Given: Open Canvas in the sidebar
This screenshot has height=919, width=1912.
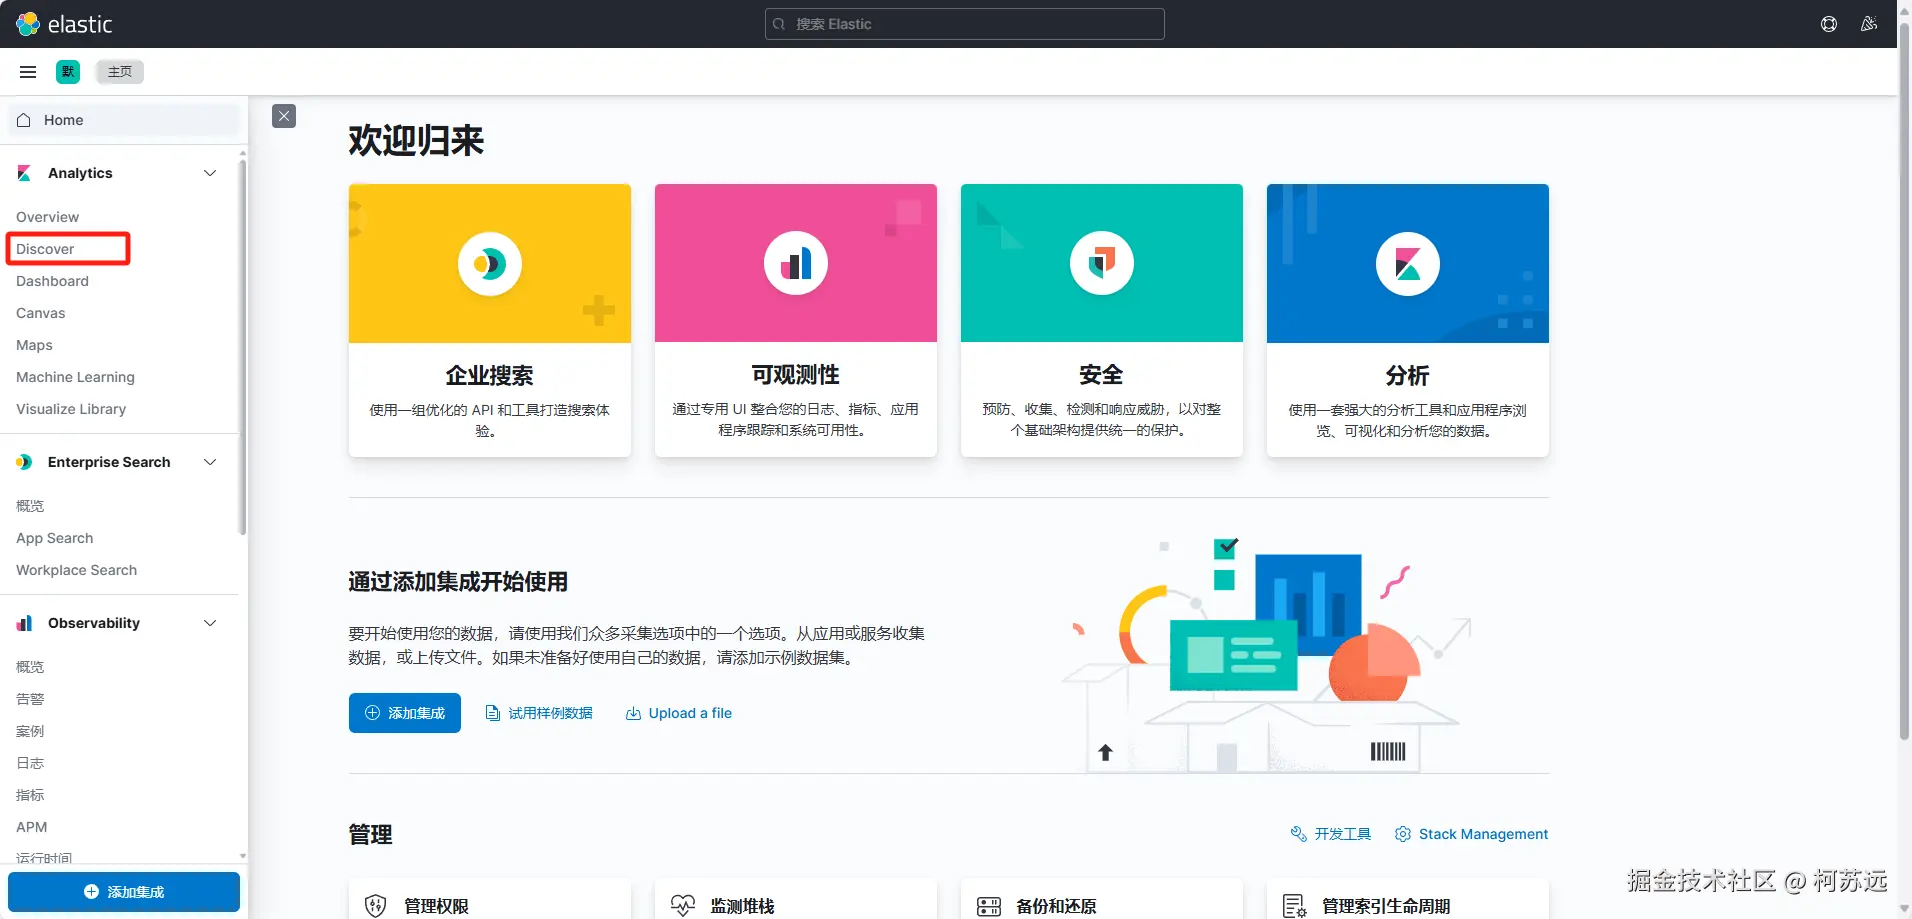Looking at the screenshot, I should [x=40, y=313].
